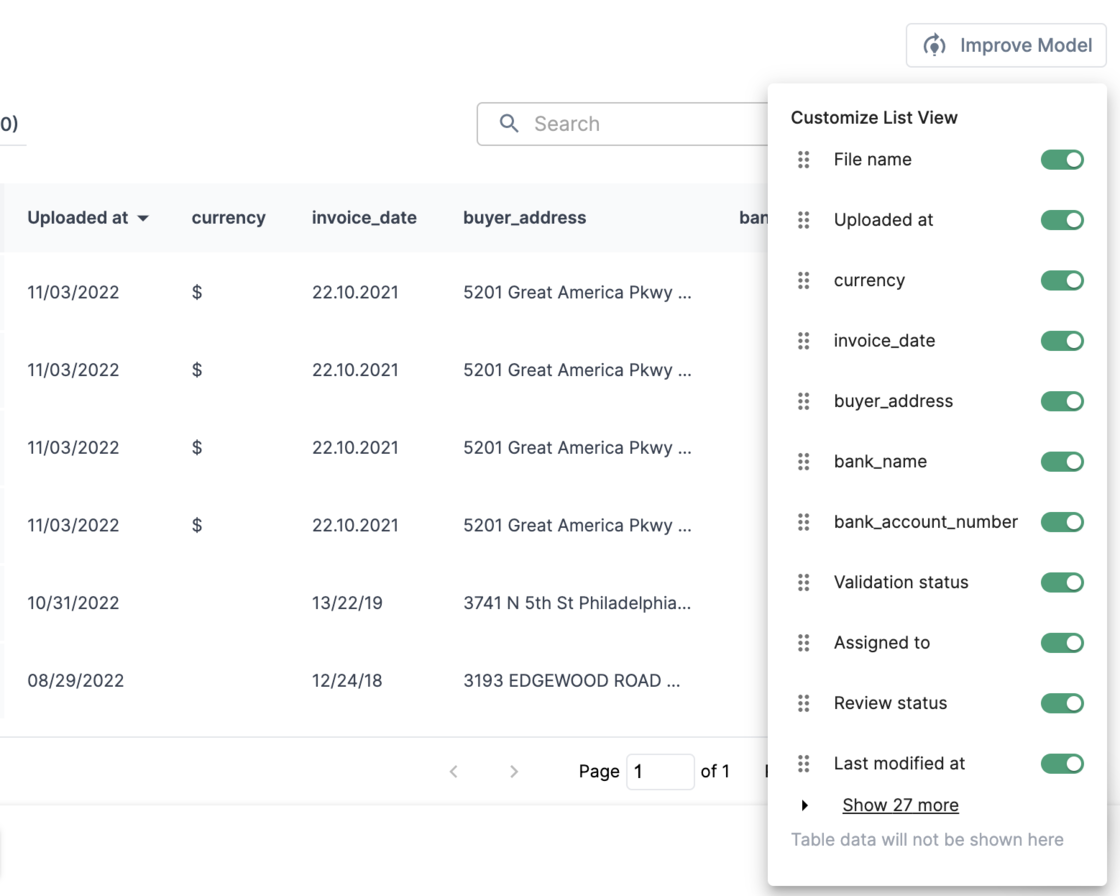Click the drag handle beside Review status
Viewport: 1120px width, 896px height.
803,703
